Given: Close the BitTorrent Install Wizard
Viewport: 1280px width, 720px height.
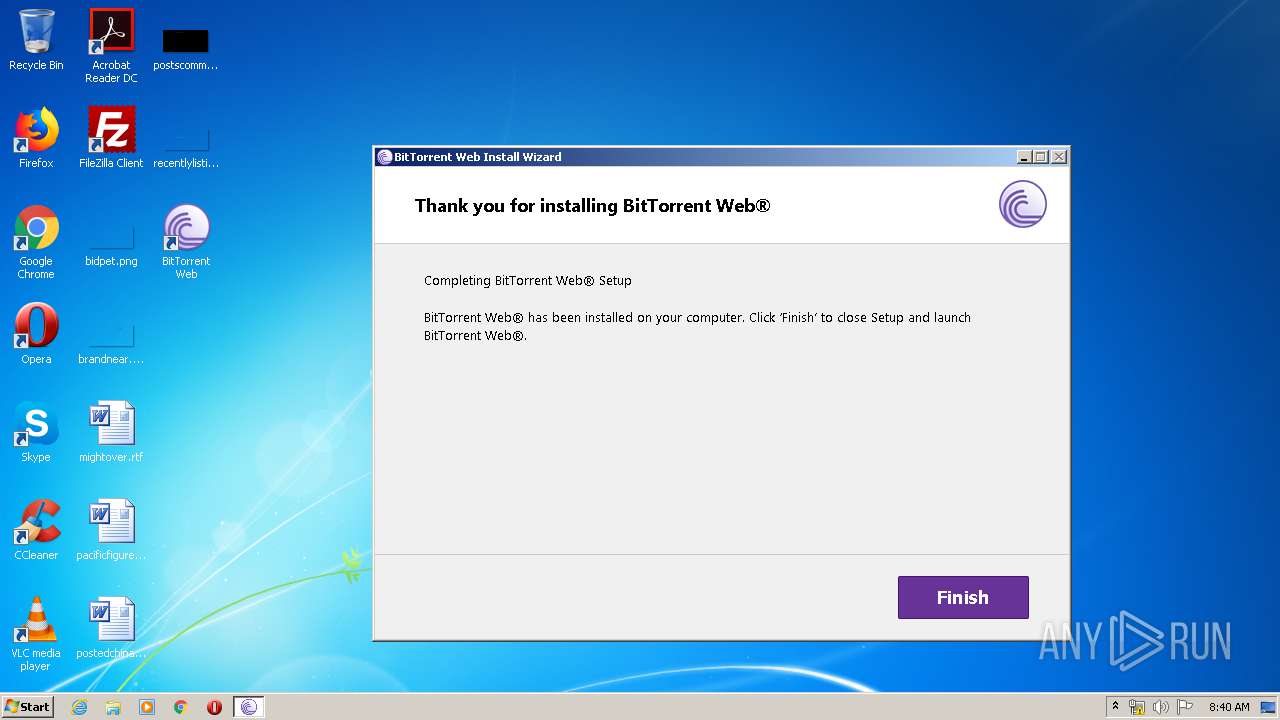Looking at the screenshot, I should click(x=1059, y=157).
